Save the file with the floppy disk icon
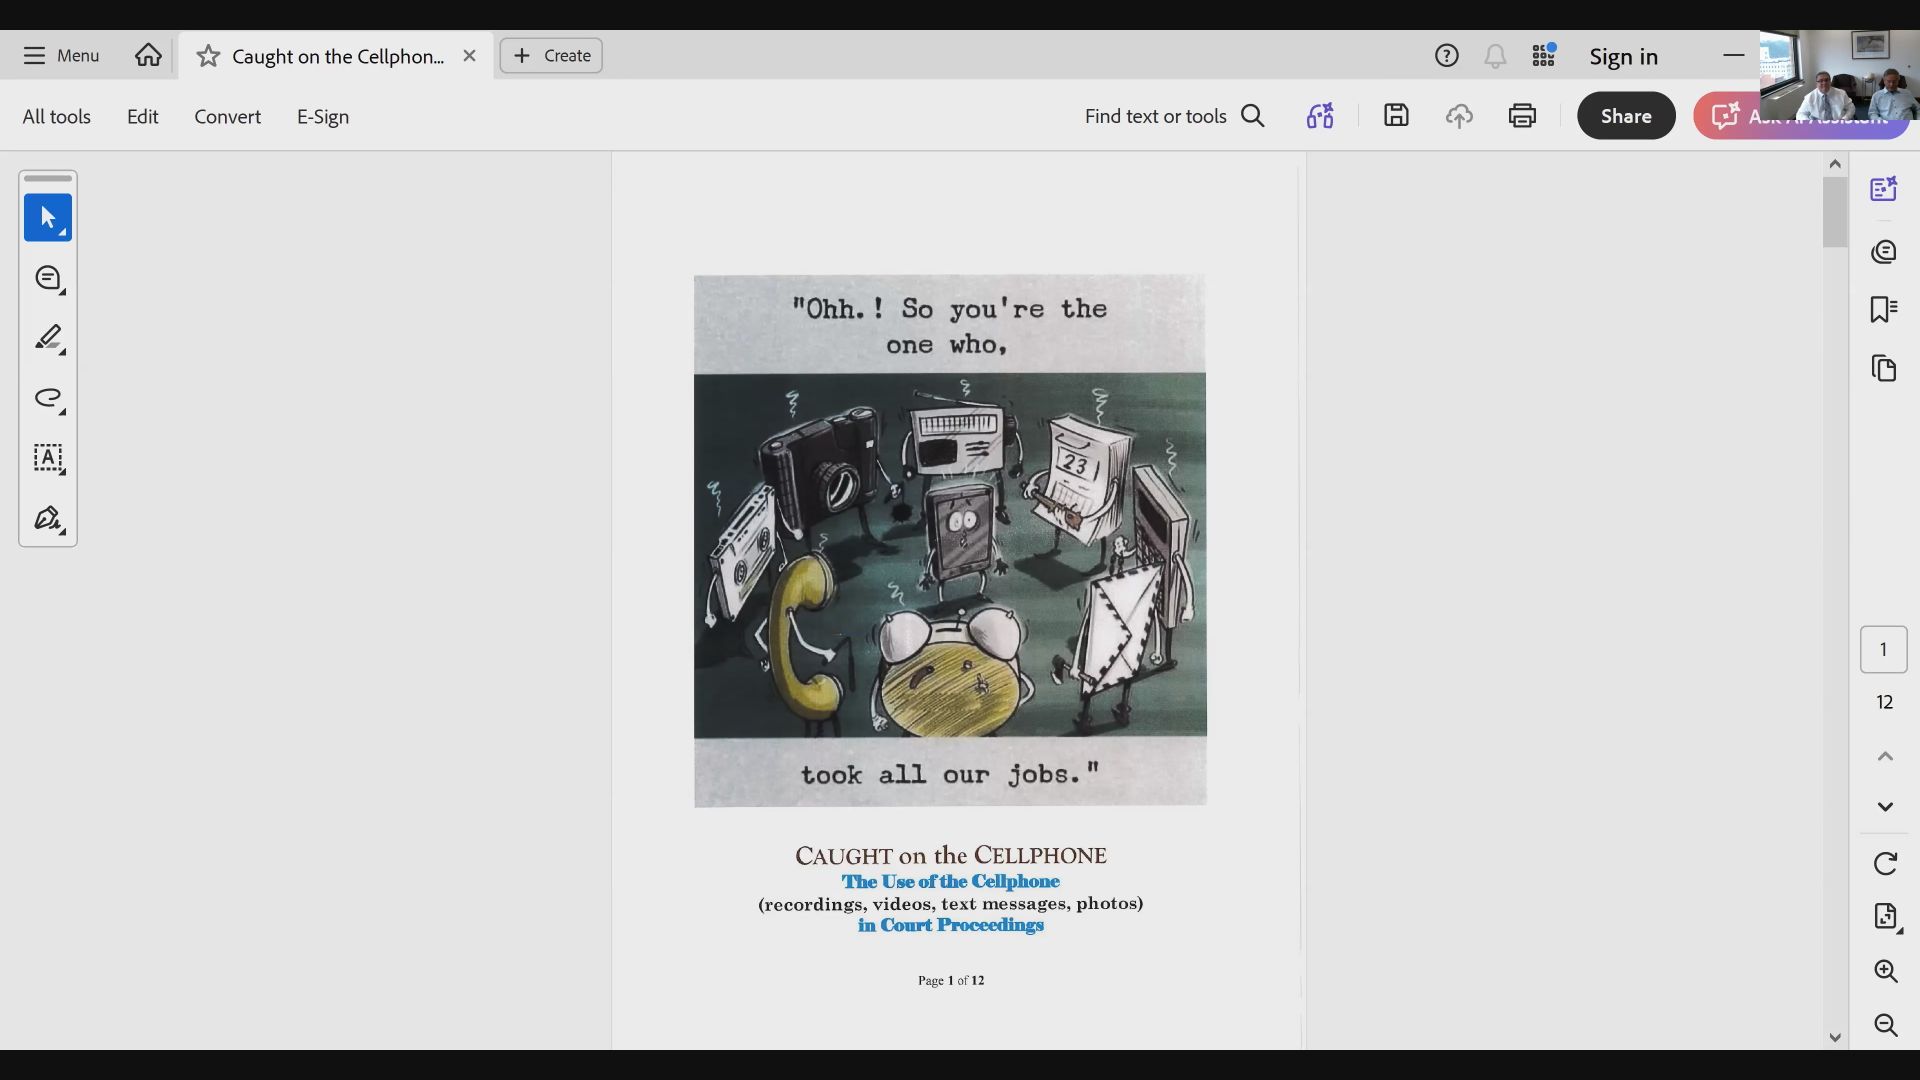This screenshot has height=1080, width=1920. coord(1396,116)
